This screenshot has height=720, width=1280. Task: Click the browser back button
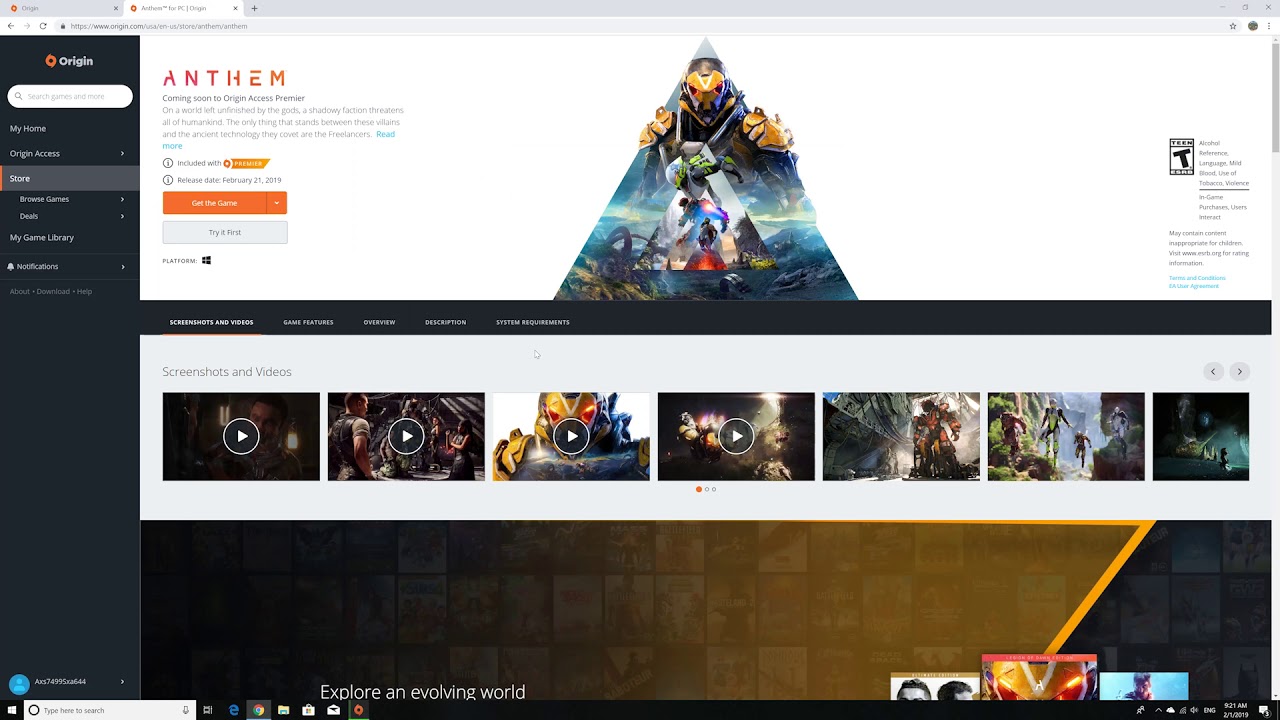pos(10,26)
